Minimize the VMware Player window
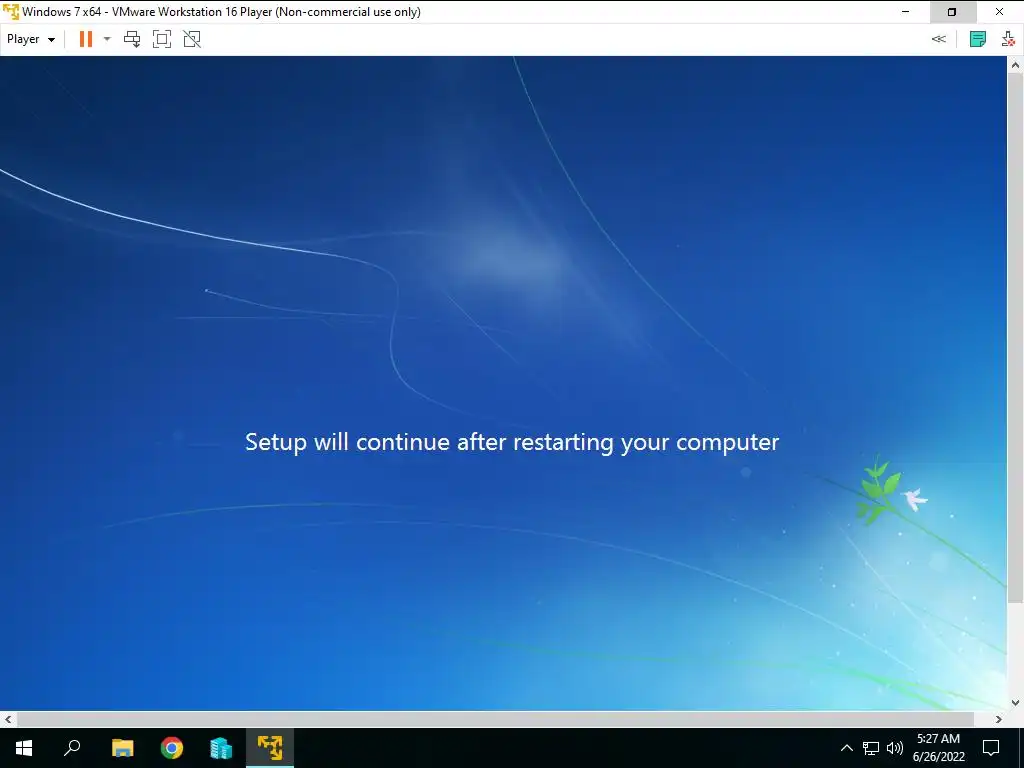 906,12
